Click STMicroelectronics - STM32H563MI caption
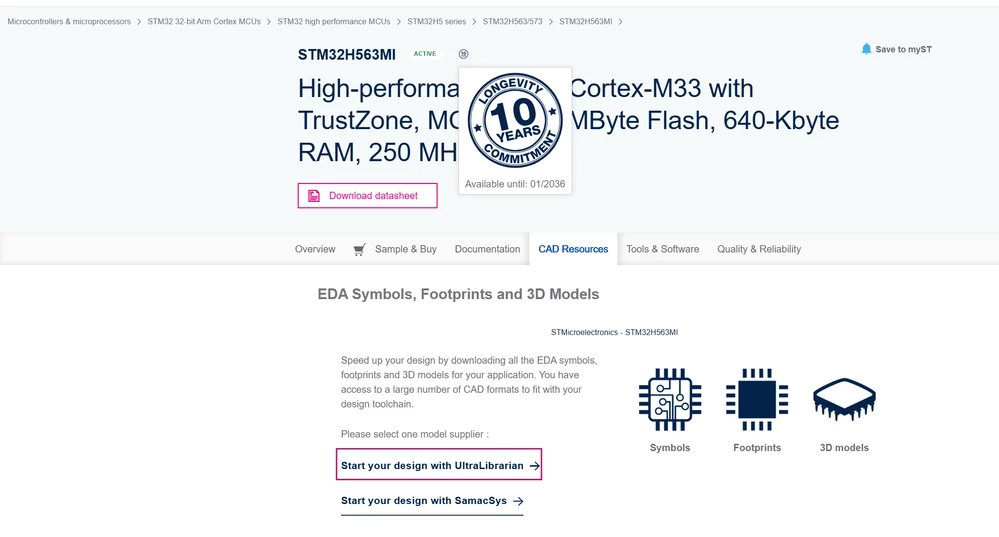 click(x=614, y=333)
